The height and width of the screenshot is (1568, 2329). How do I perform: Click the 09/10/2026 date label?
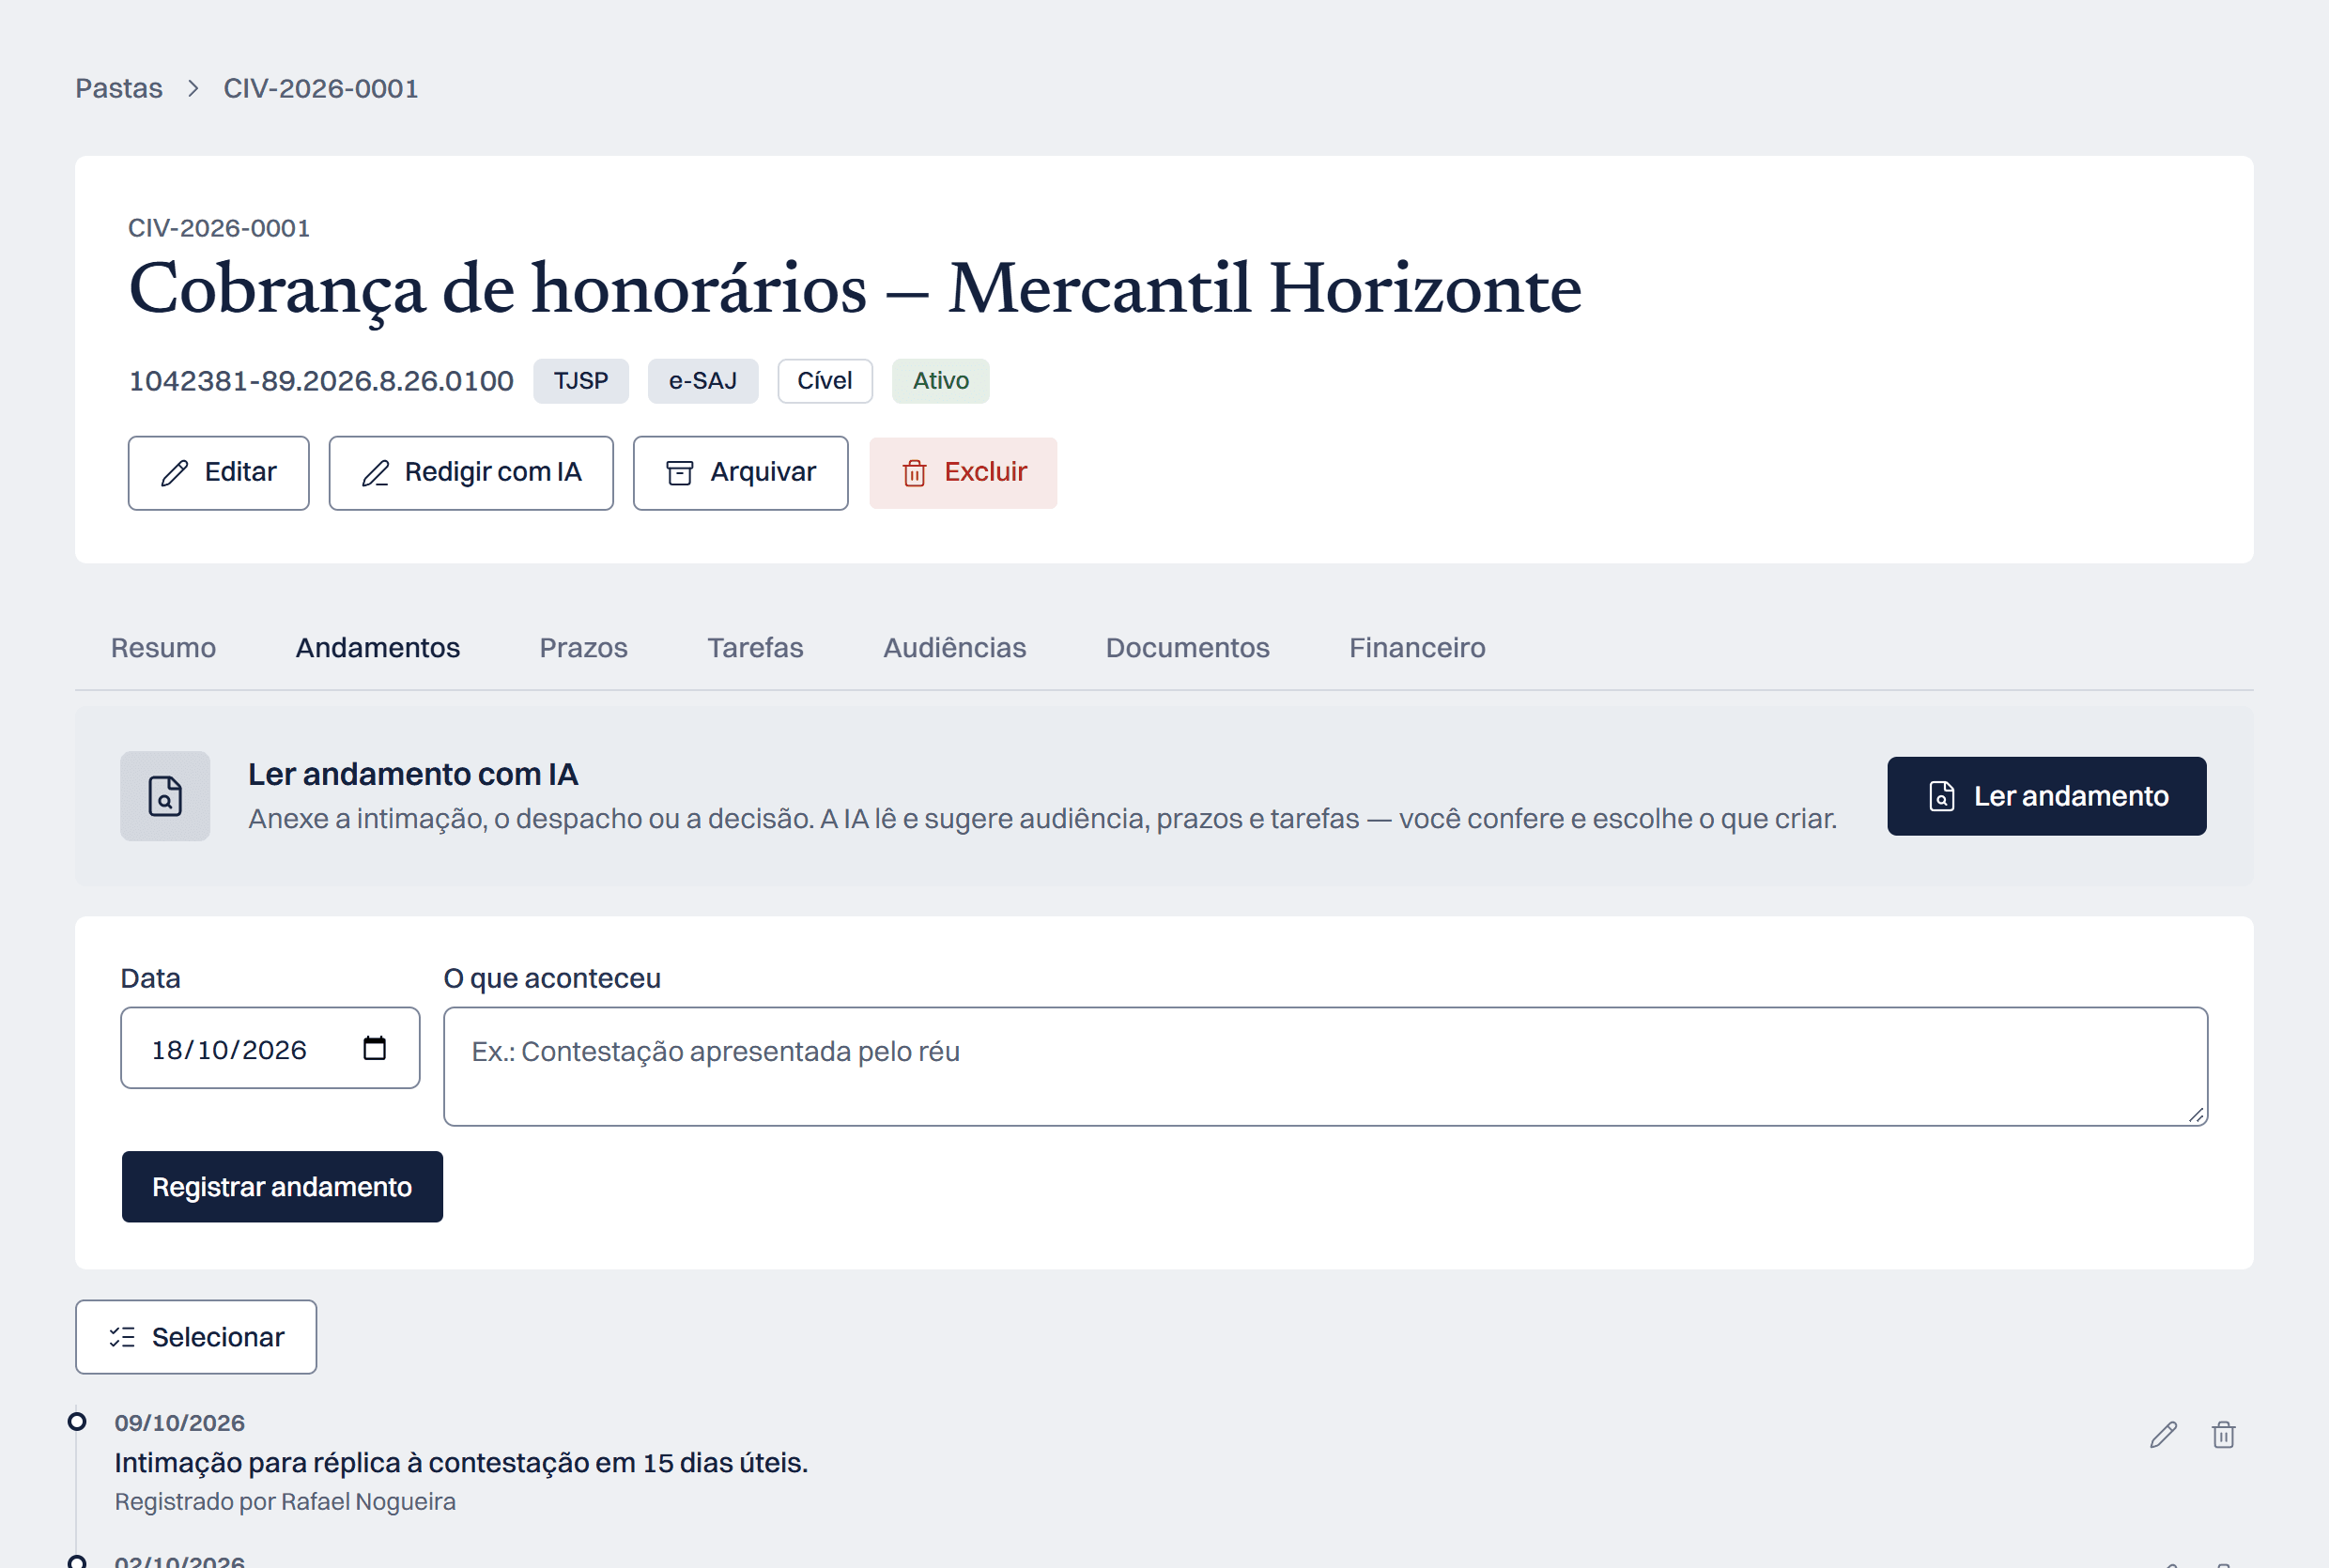[179, 1423]
